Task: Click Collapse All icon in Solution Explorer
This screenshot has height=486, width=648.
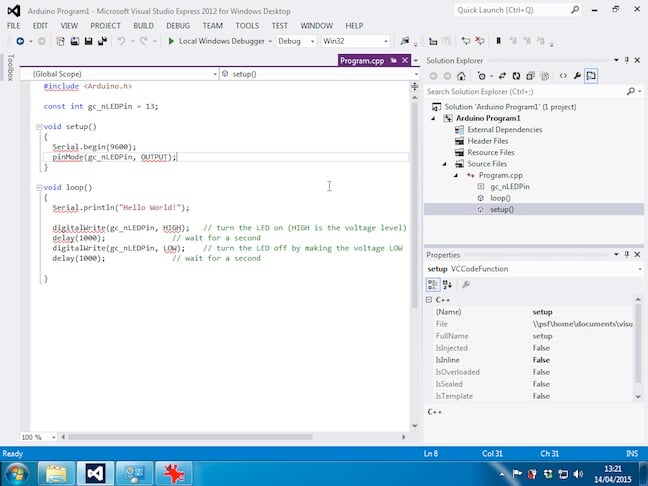Action: 530,76
